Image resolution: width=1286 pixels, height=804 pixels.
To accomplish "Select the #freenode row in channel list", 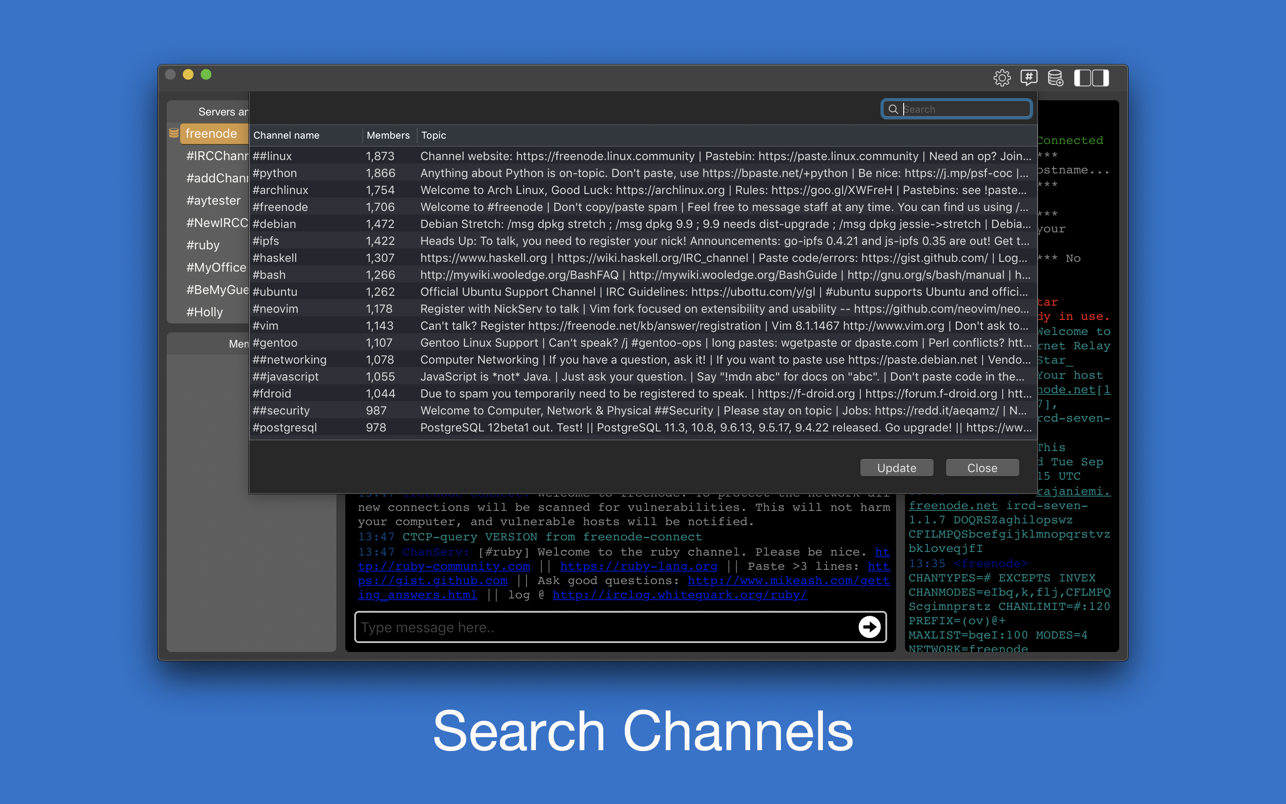I will point(642,207).
